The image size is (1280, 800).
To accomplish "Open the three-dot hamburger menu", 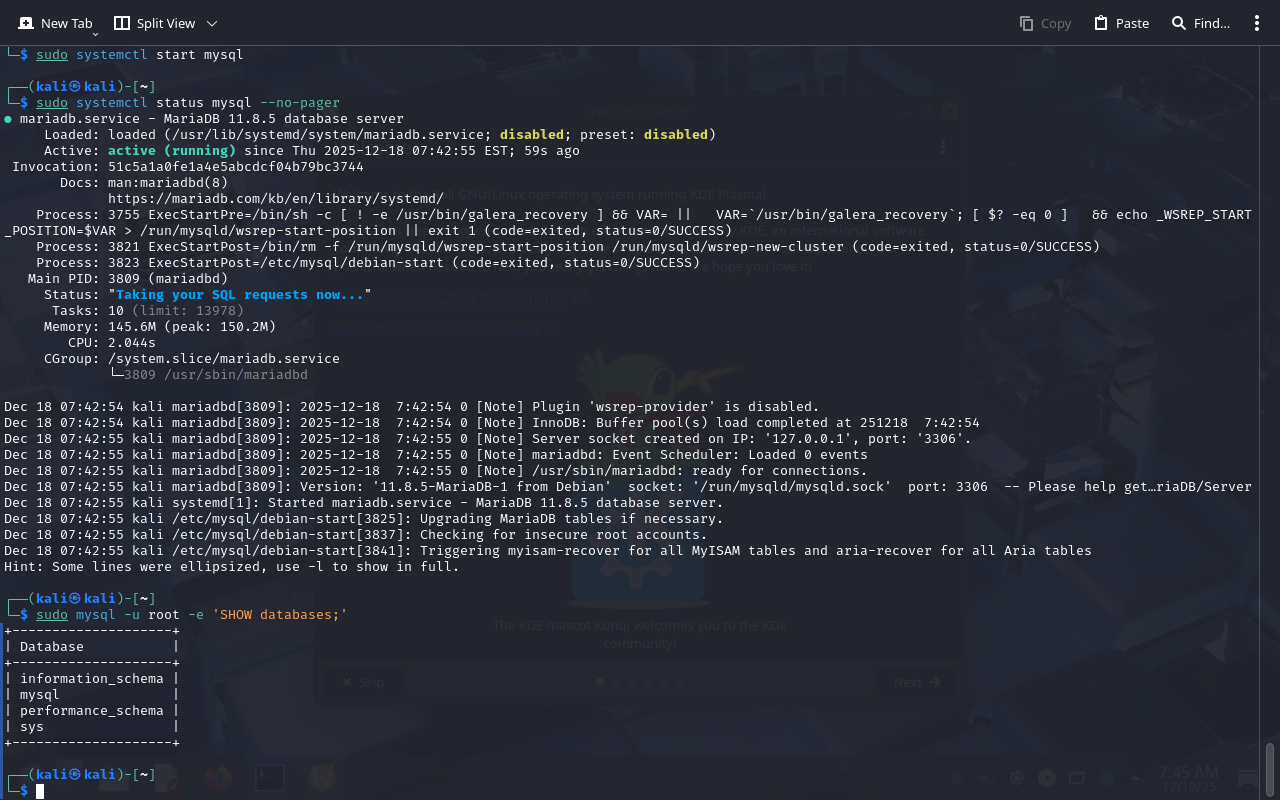I will pos(1257,23).
